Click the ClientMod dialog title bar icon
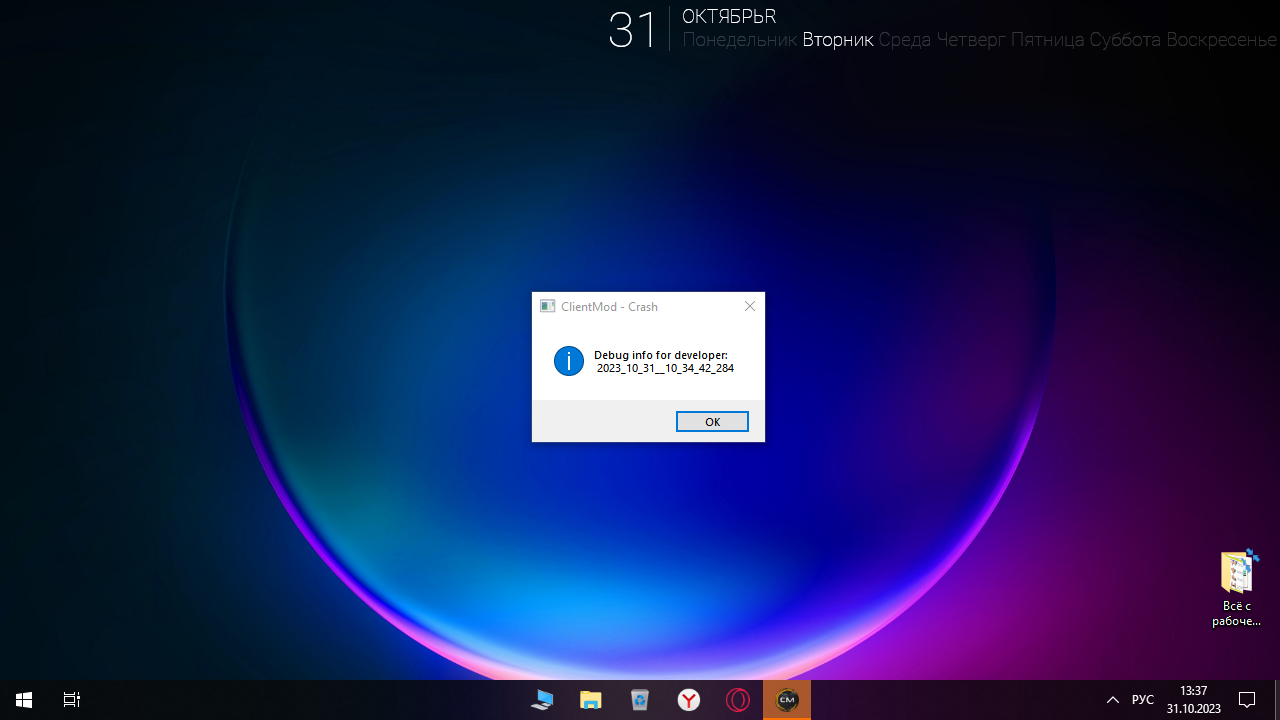This screenshot has height=720, width=1280. (547, 307)
